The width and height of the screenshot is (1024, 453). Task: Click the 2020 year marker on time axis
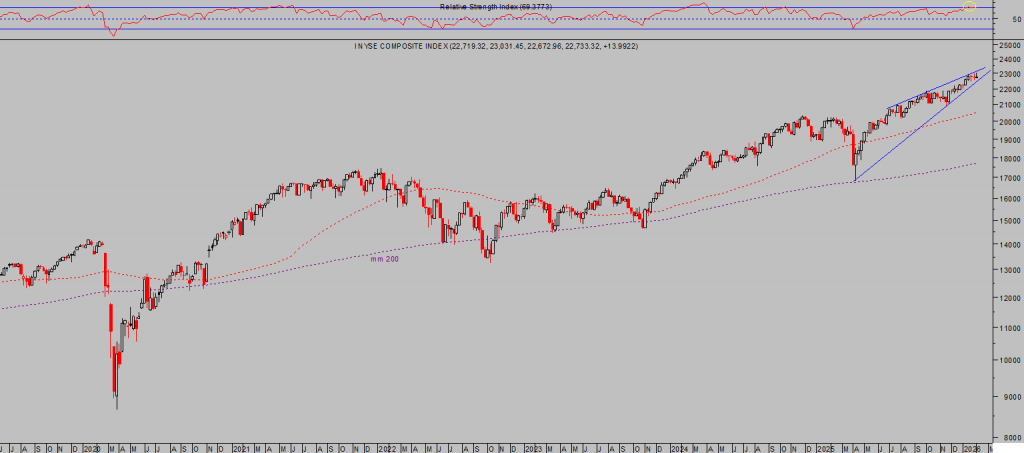[92, 447]
